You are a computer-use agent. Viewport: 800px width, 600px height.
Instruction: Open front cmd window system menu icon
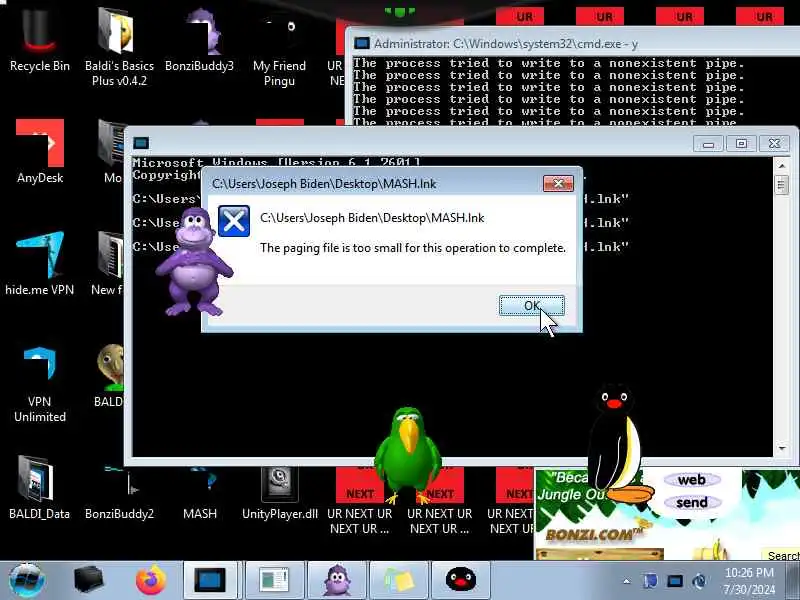click(x=141, y=143)
